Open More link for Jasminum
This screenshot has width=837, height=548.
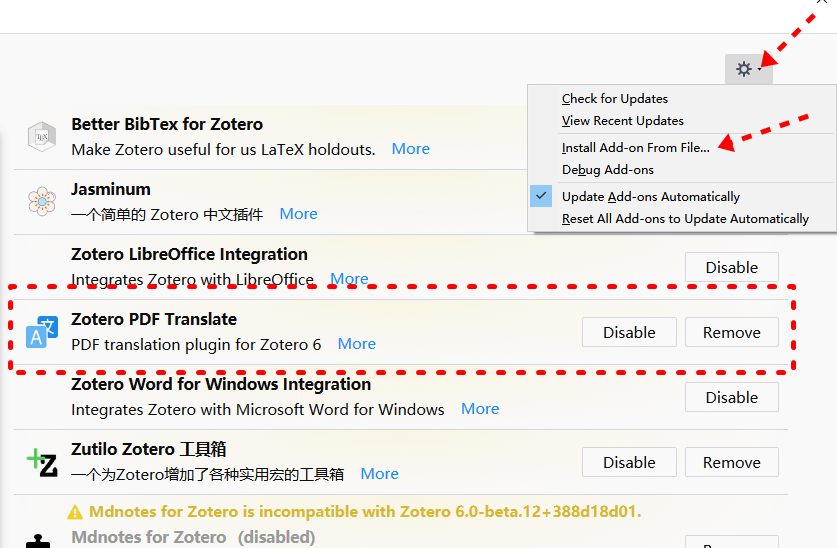[298, 214]
